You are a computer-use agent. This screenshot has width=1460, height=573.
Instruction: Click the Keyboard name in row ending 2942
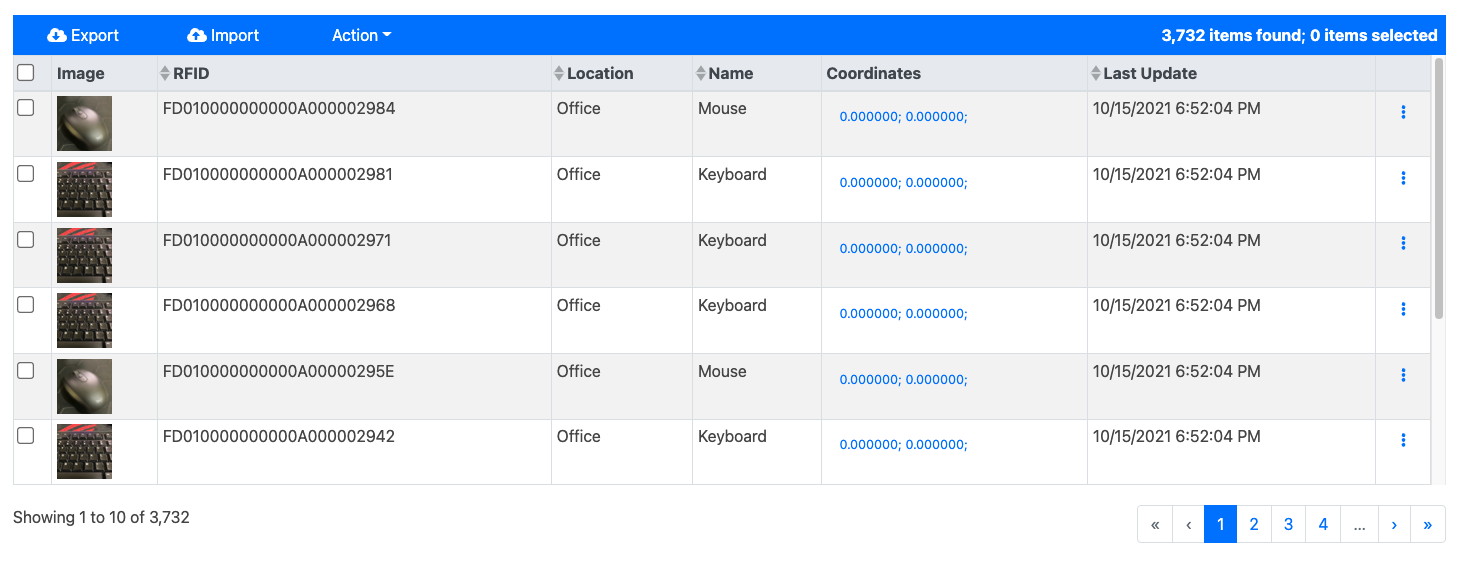[x=732, y=436]
